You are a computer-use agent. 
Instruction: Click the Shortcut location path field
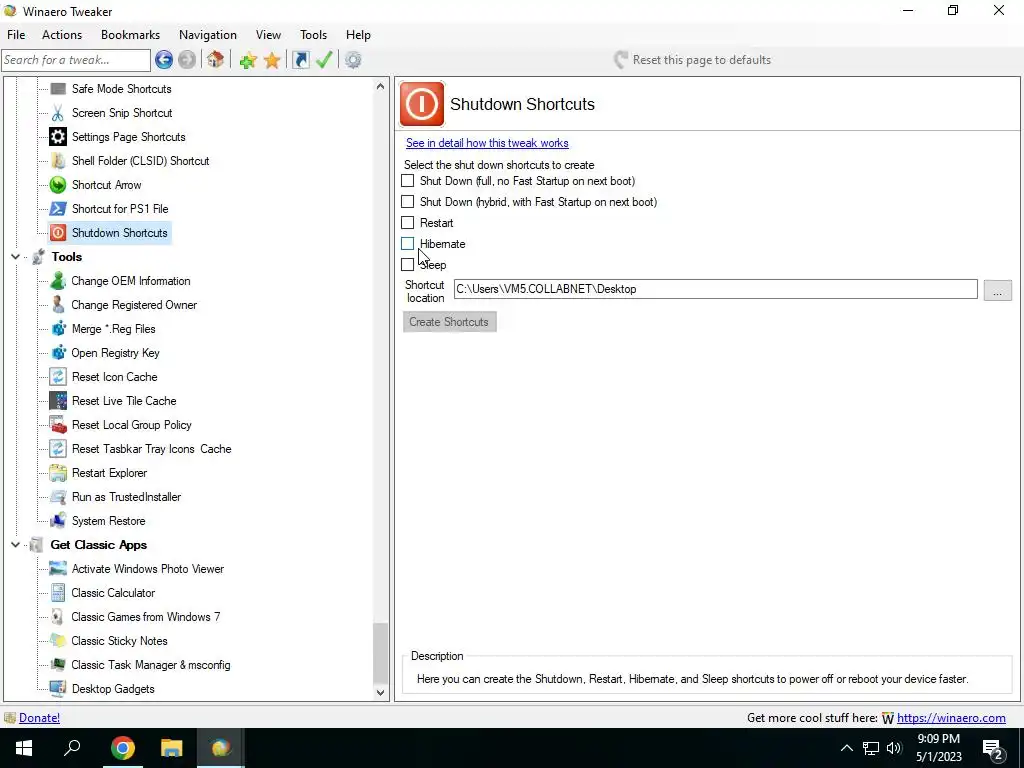[x=716, y=289]
